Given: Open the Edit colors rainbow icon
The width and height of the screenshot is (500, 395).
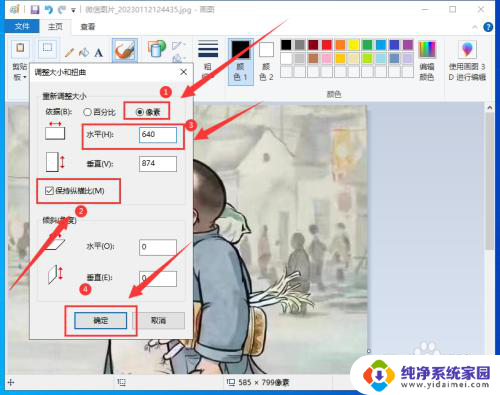Looking at the screenshot, I should click(427, 49).
